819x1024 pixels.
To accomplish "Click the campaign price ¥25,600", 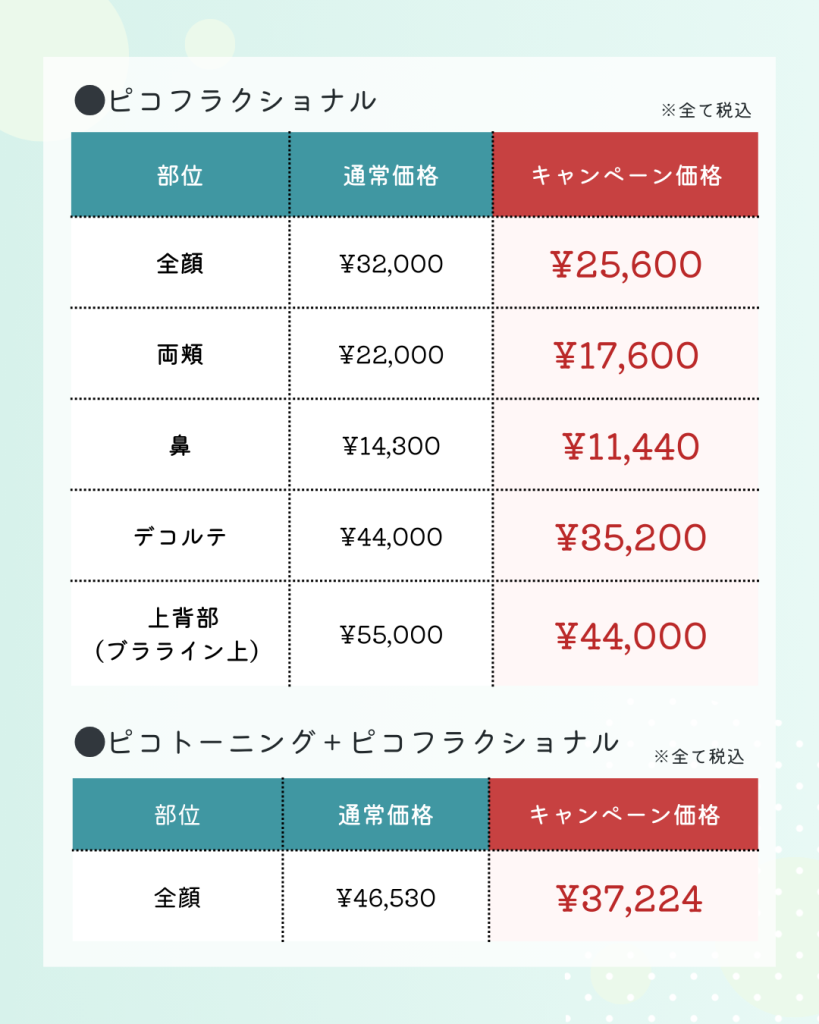I will point(626,265).
